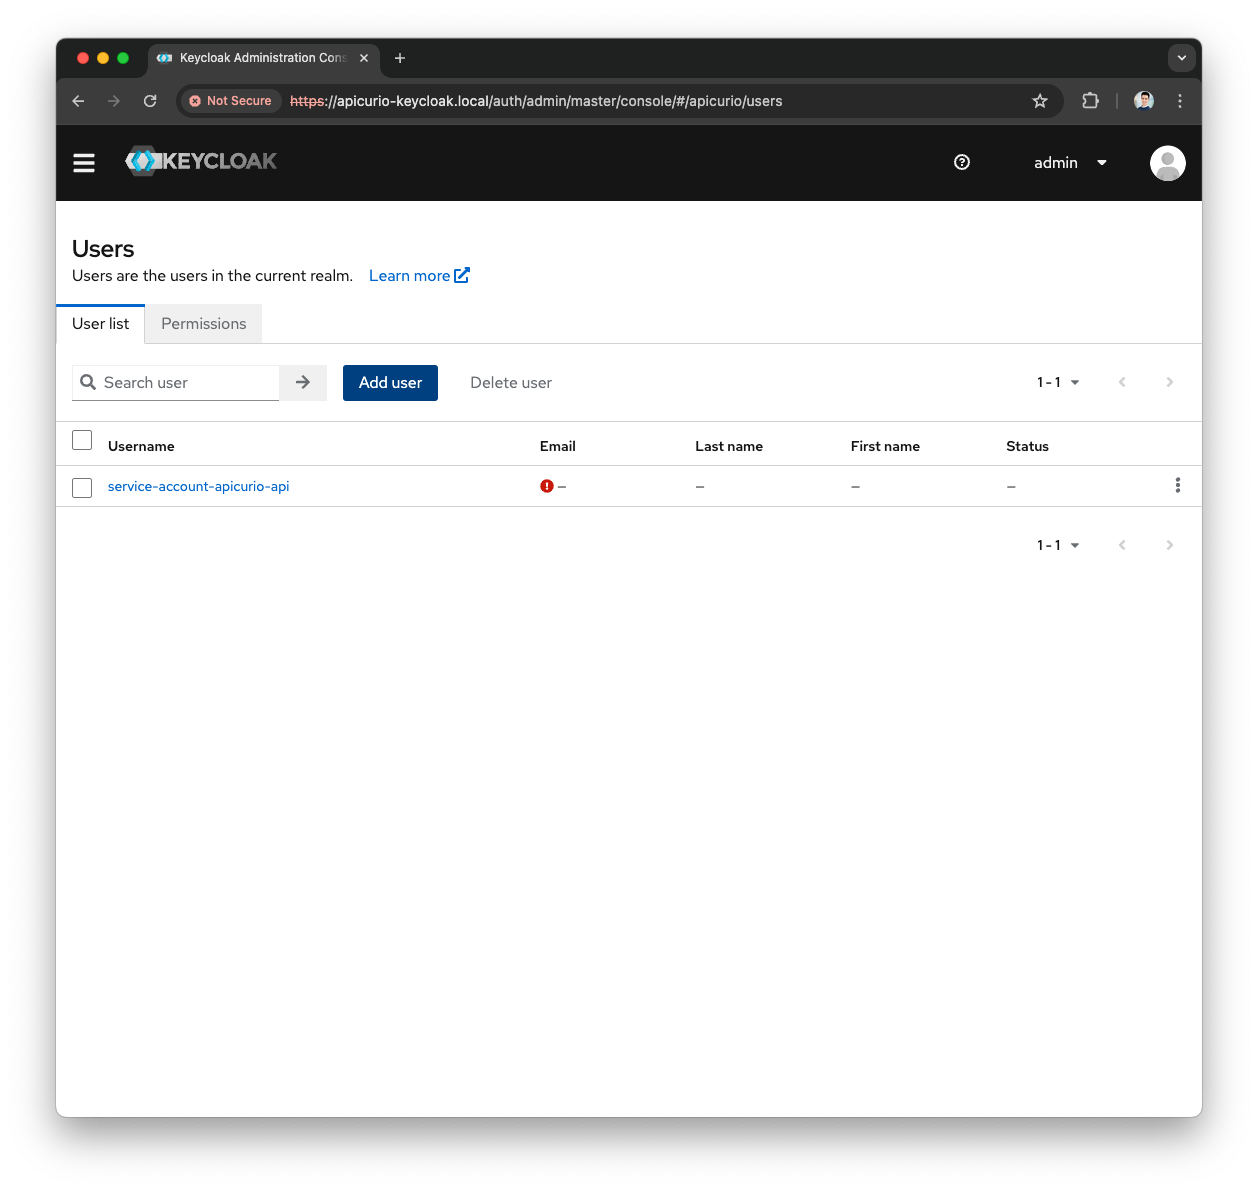1258x1191 pixels.
Task: Click the arrow button to submit user search
Action: click(x=302, y=382)
